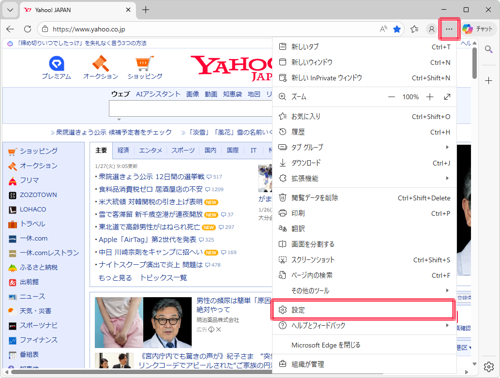Viewport: 500px width, 378px height.
Task: Click the Yahoo search input field
Action: (191, 109)
